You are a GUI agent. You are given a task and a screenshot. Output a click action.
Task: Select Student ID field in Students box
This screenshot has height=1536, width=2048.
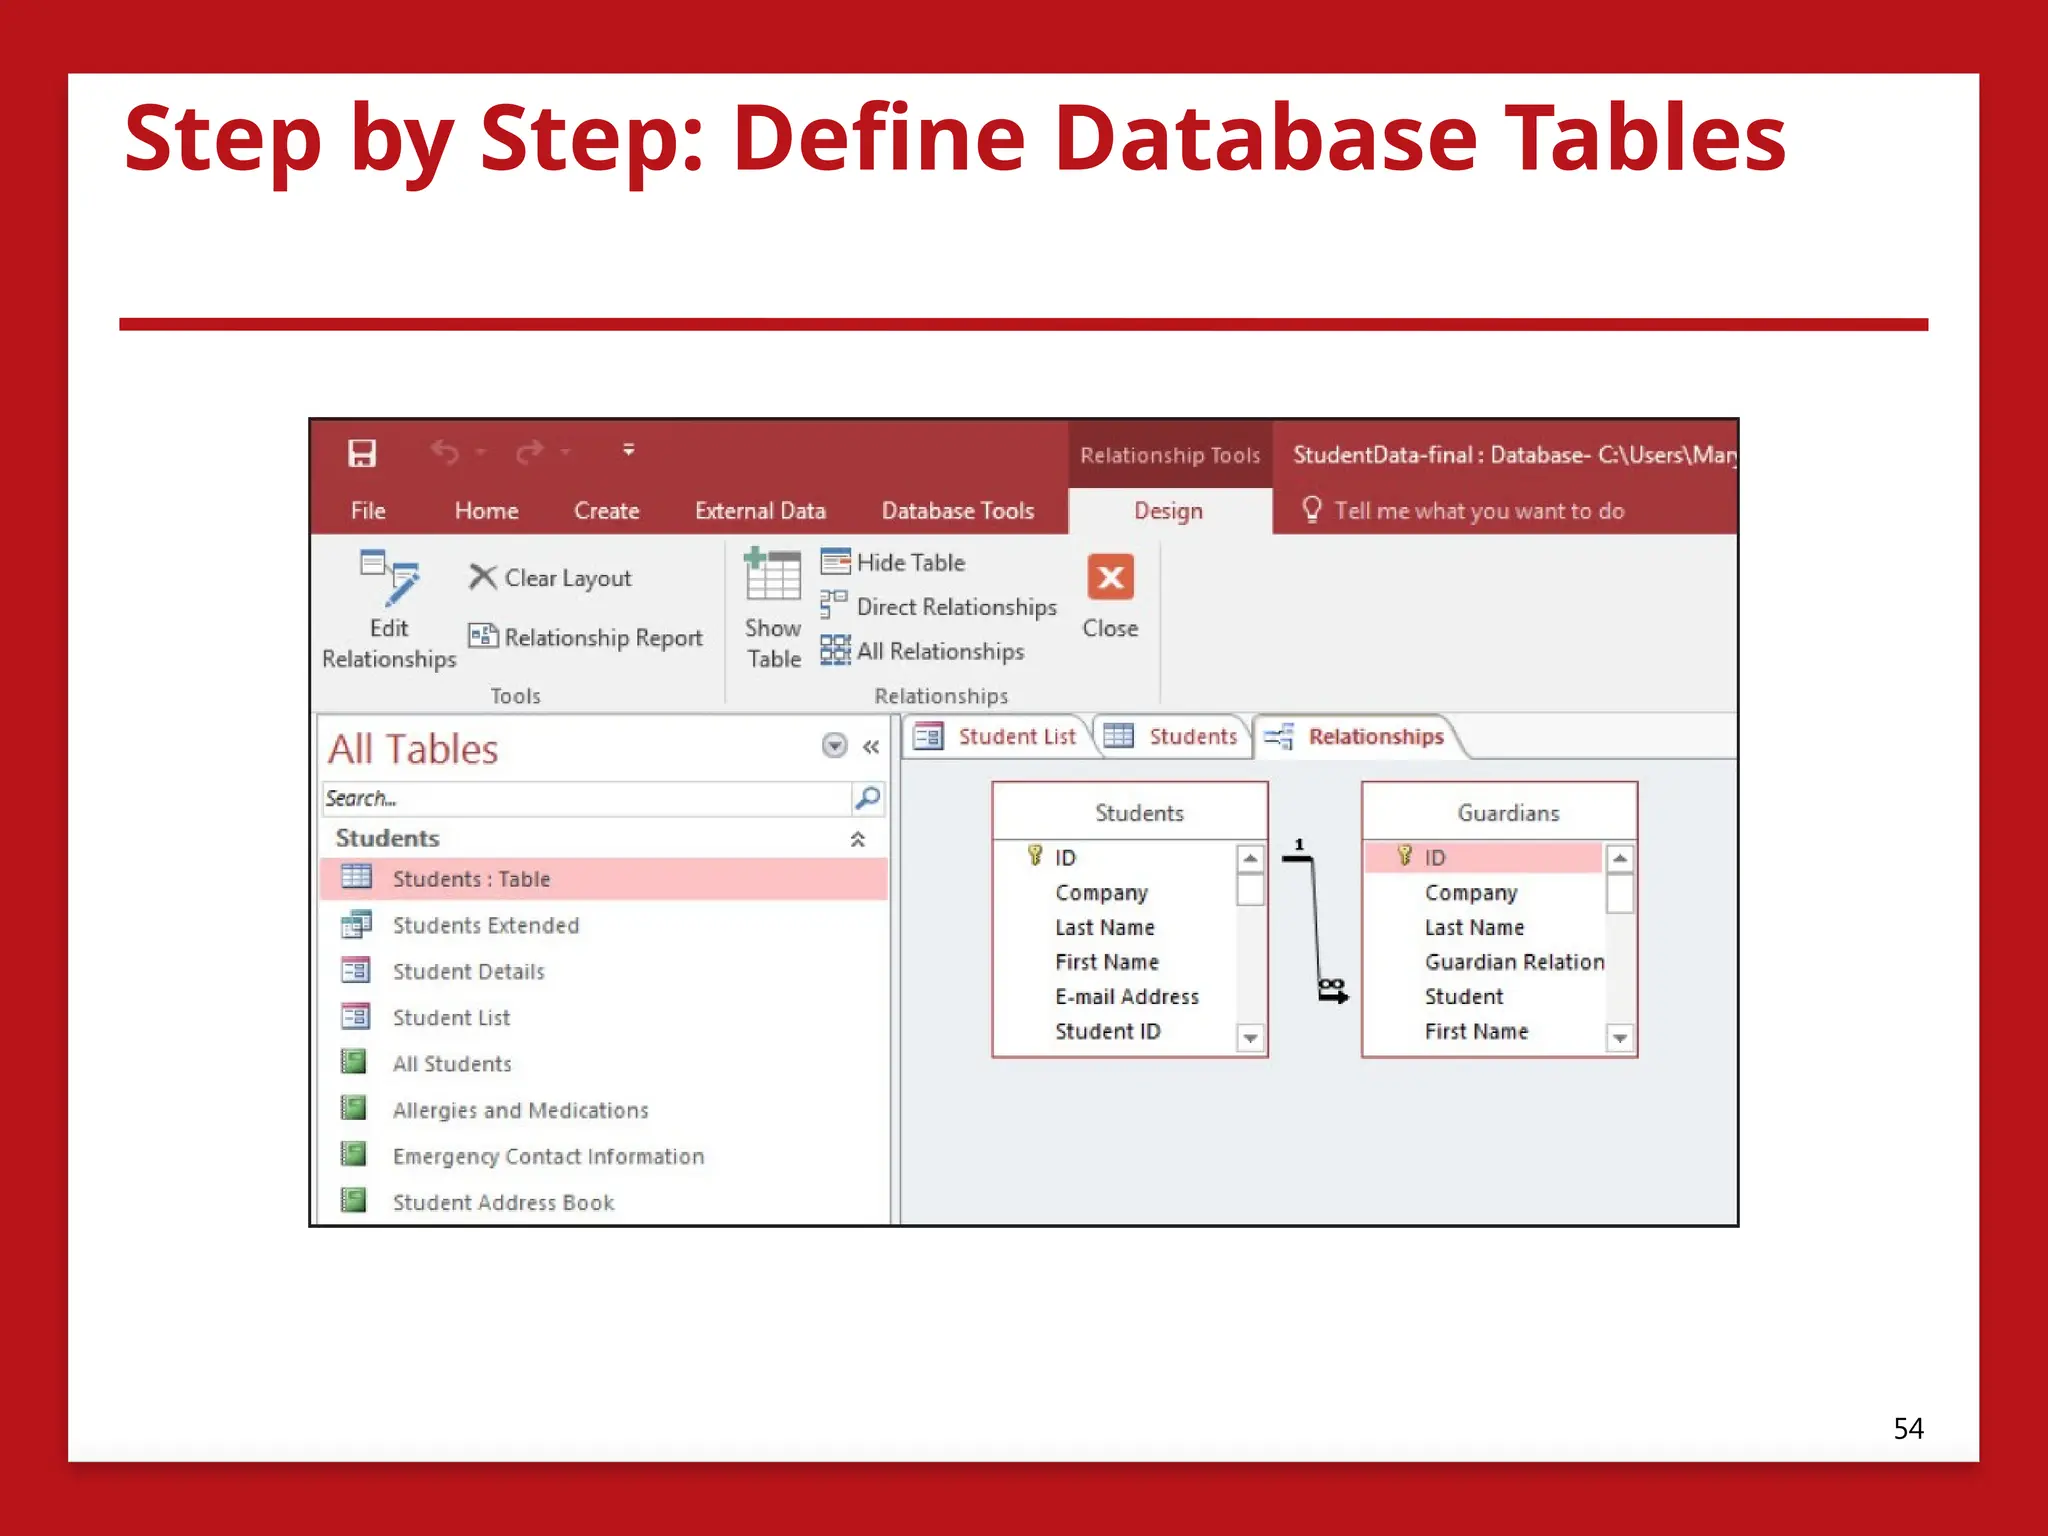click(1107, 1031)
